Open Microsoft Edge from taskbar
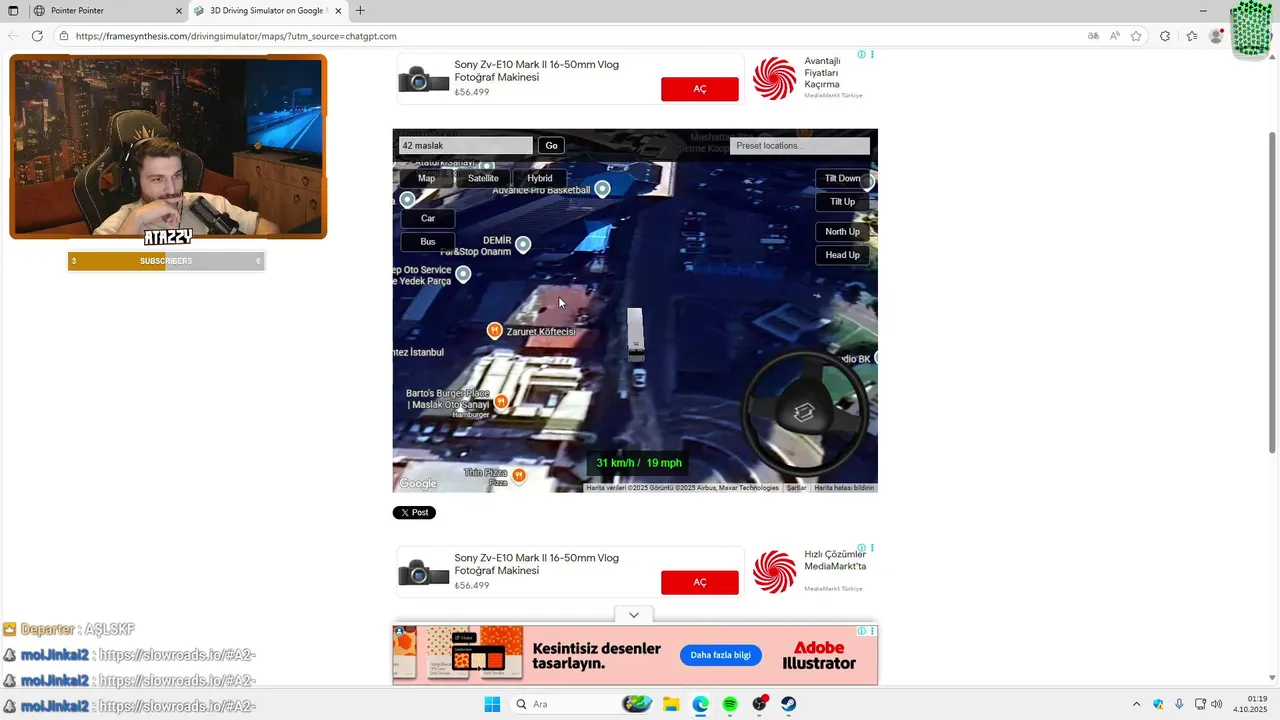The height and width of the screenshot is (720, 1280). click(700, 704)
